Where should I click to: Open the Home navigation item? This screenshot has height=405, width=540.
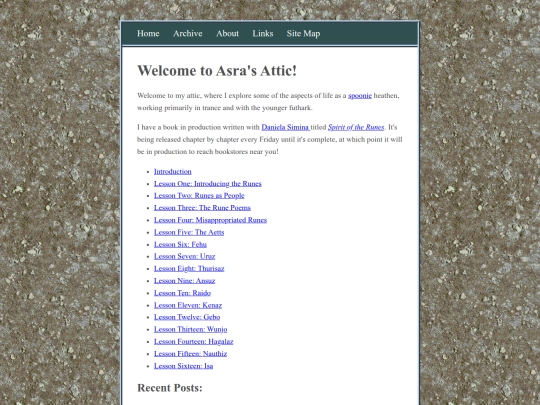point(148,33)
